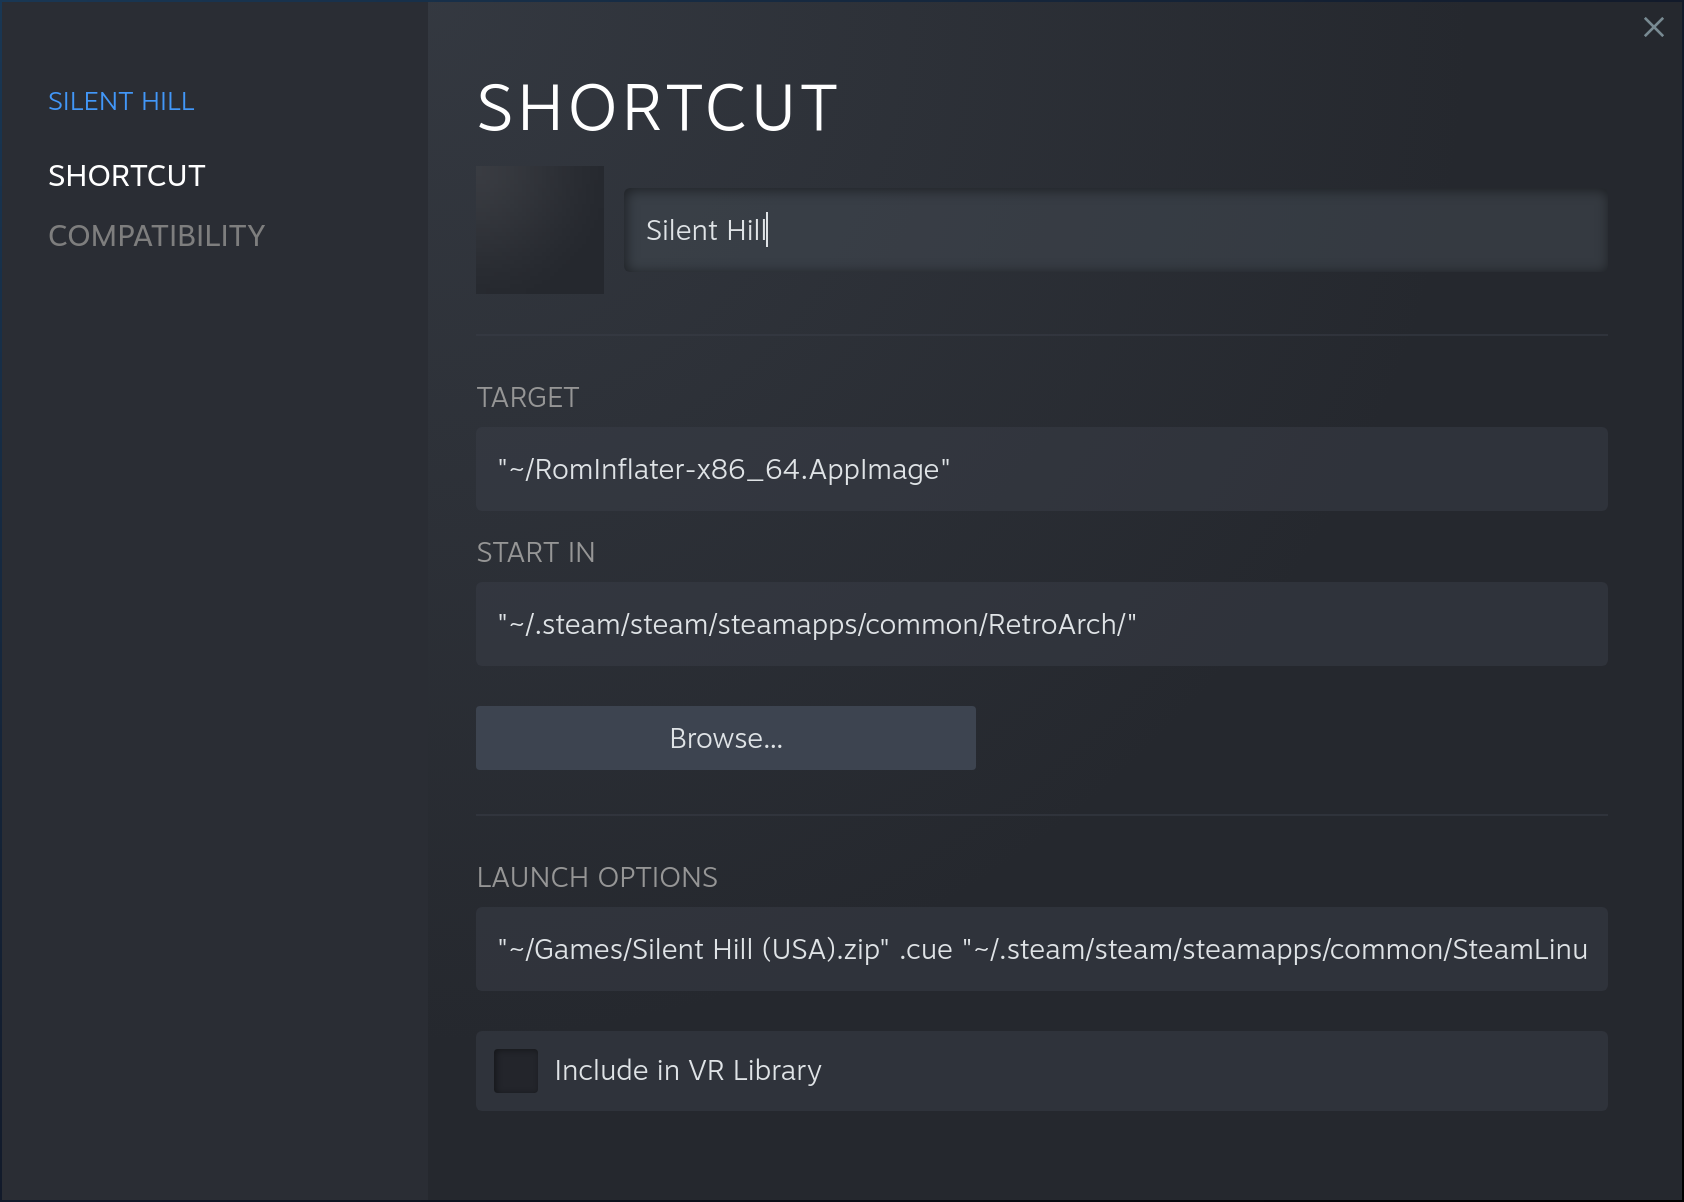Click the START IN section label
This screenshot has height=1202, width=1684.
tap(536, 553)
